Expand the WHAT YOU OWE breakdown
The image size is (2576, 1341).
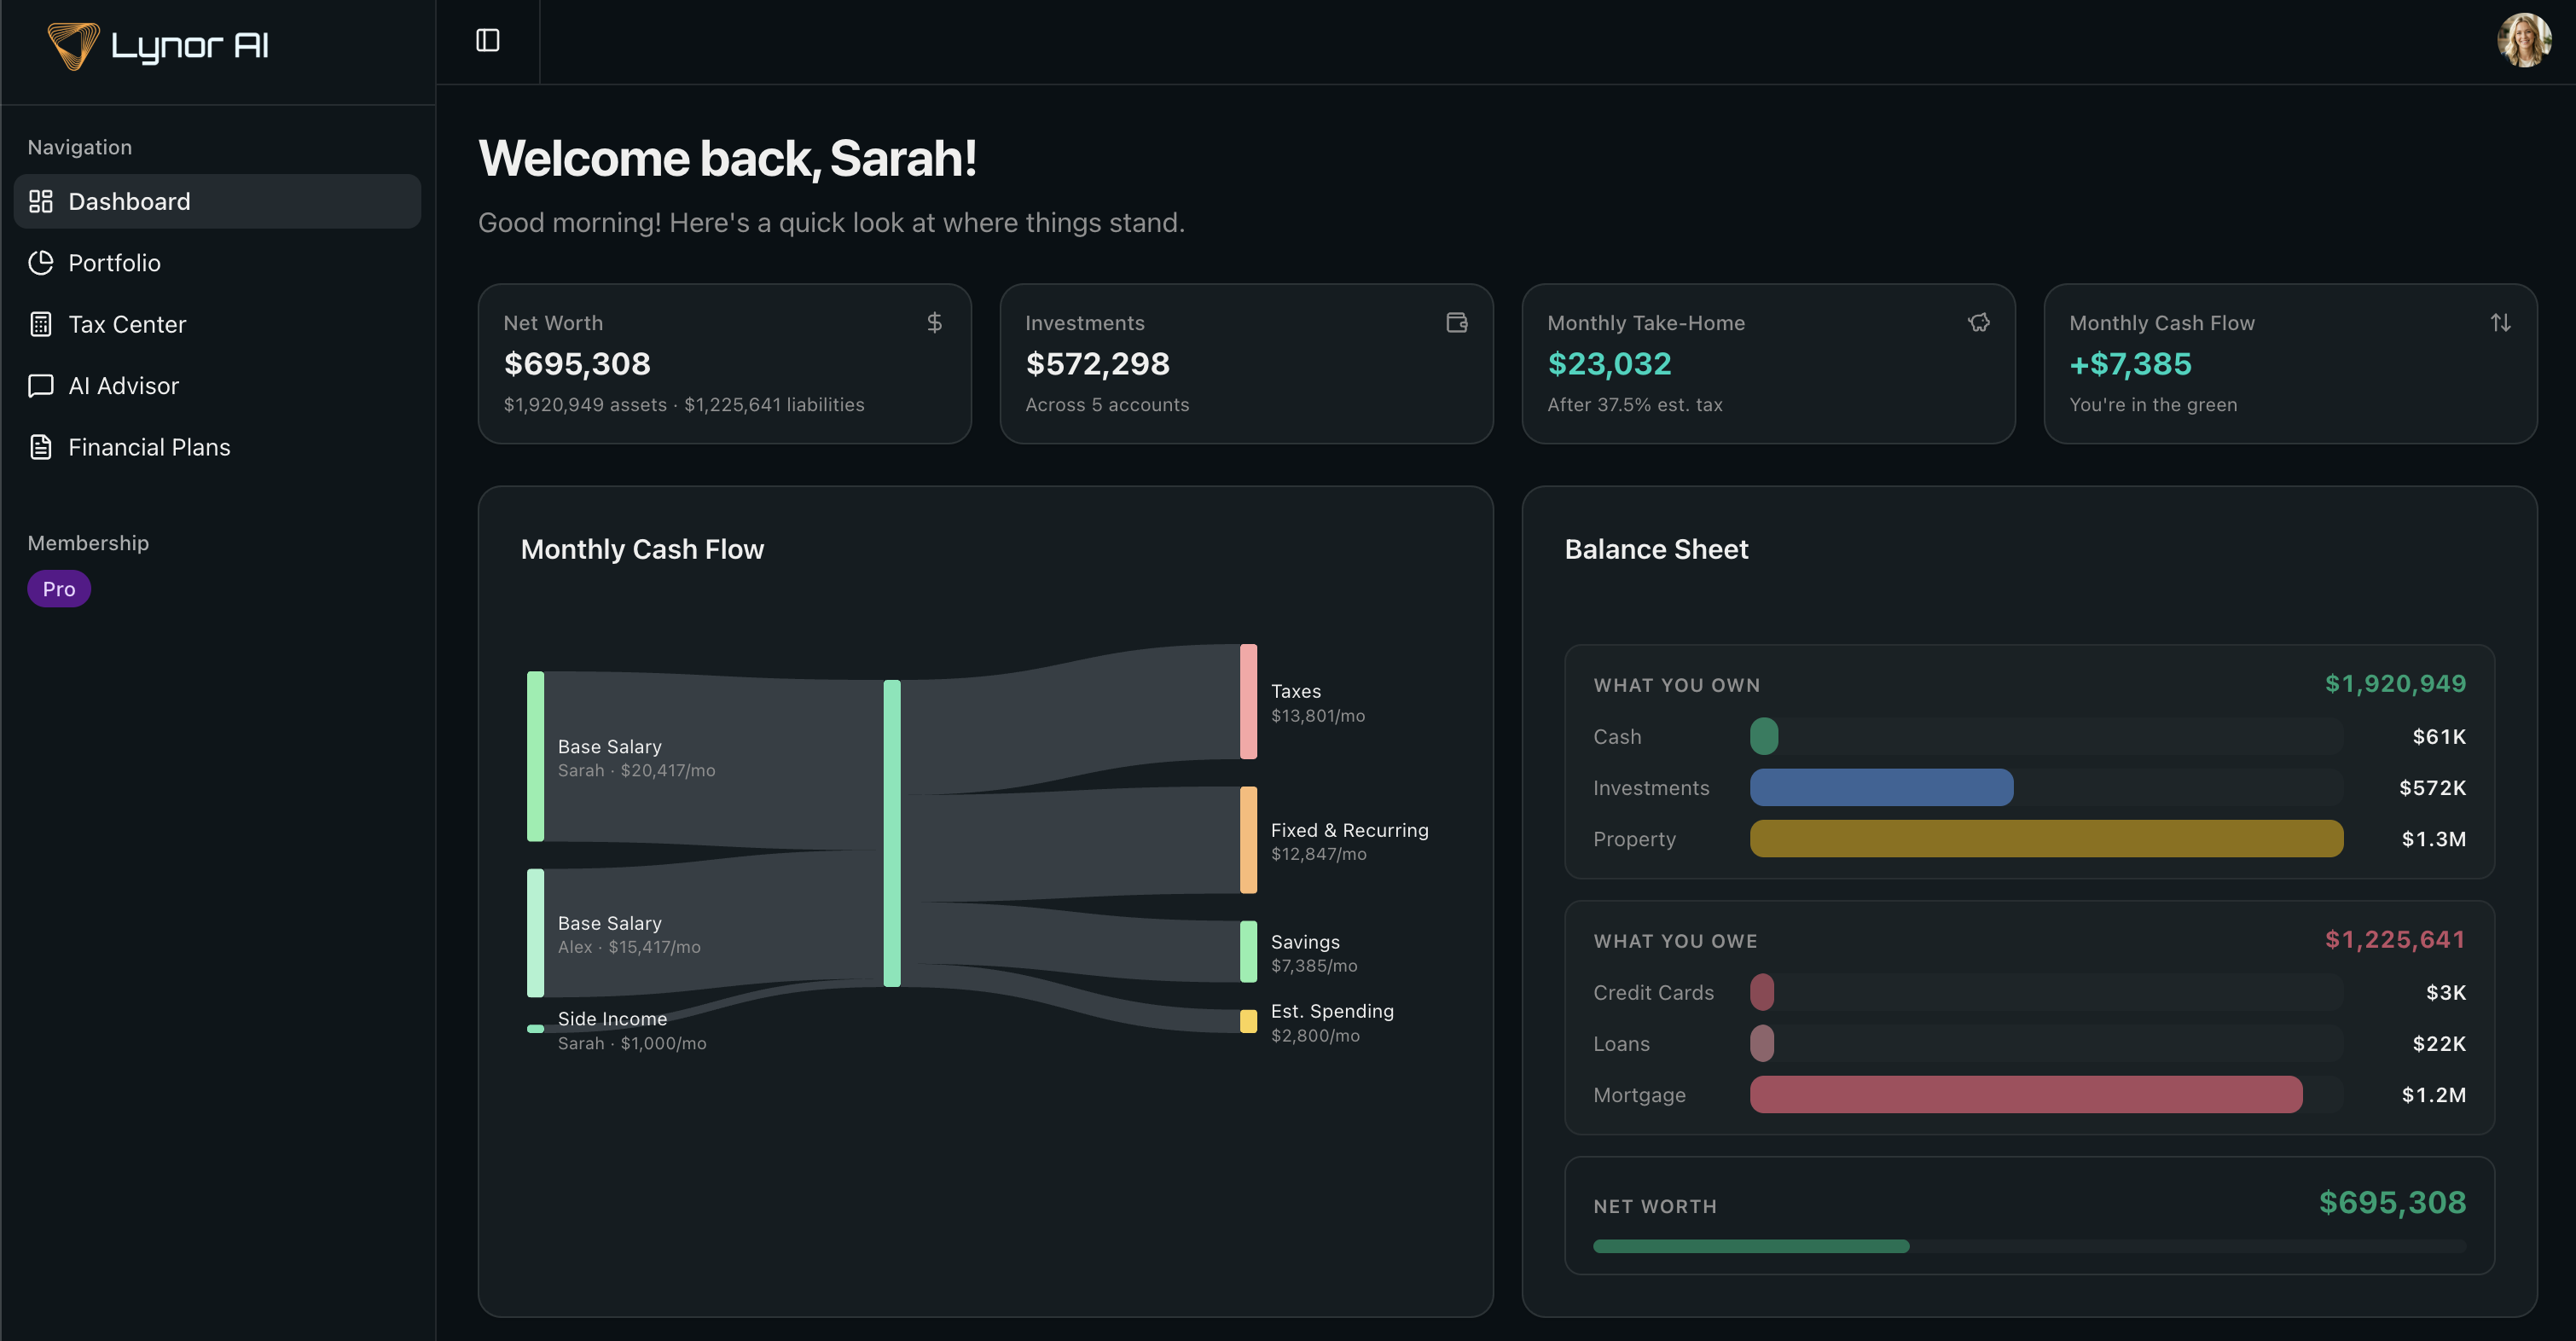[1675, 940]
